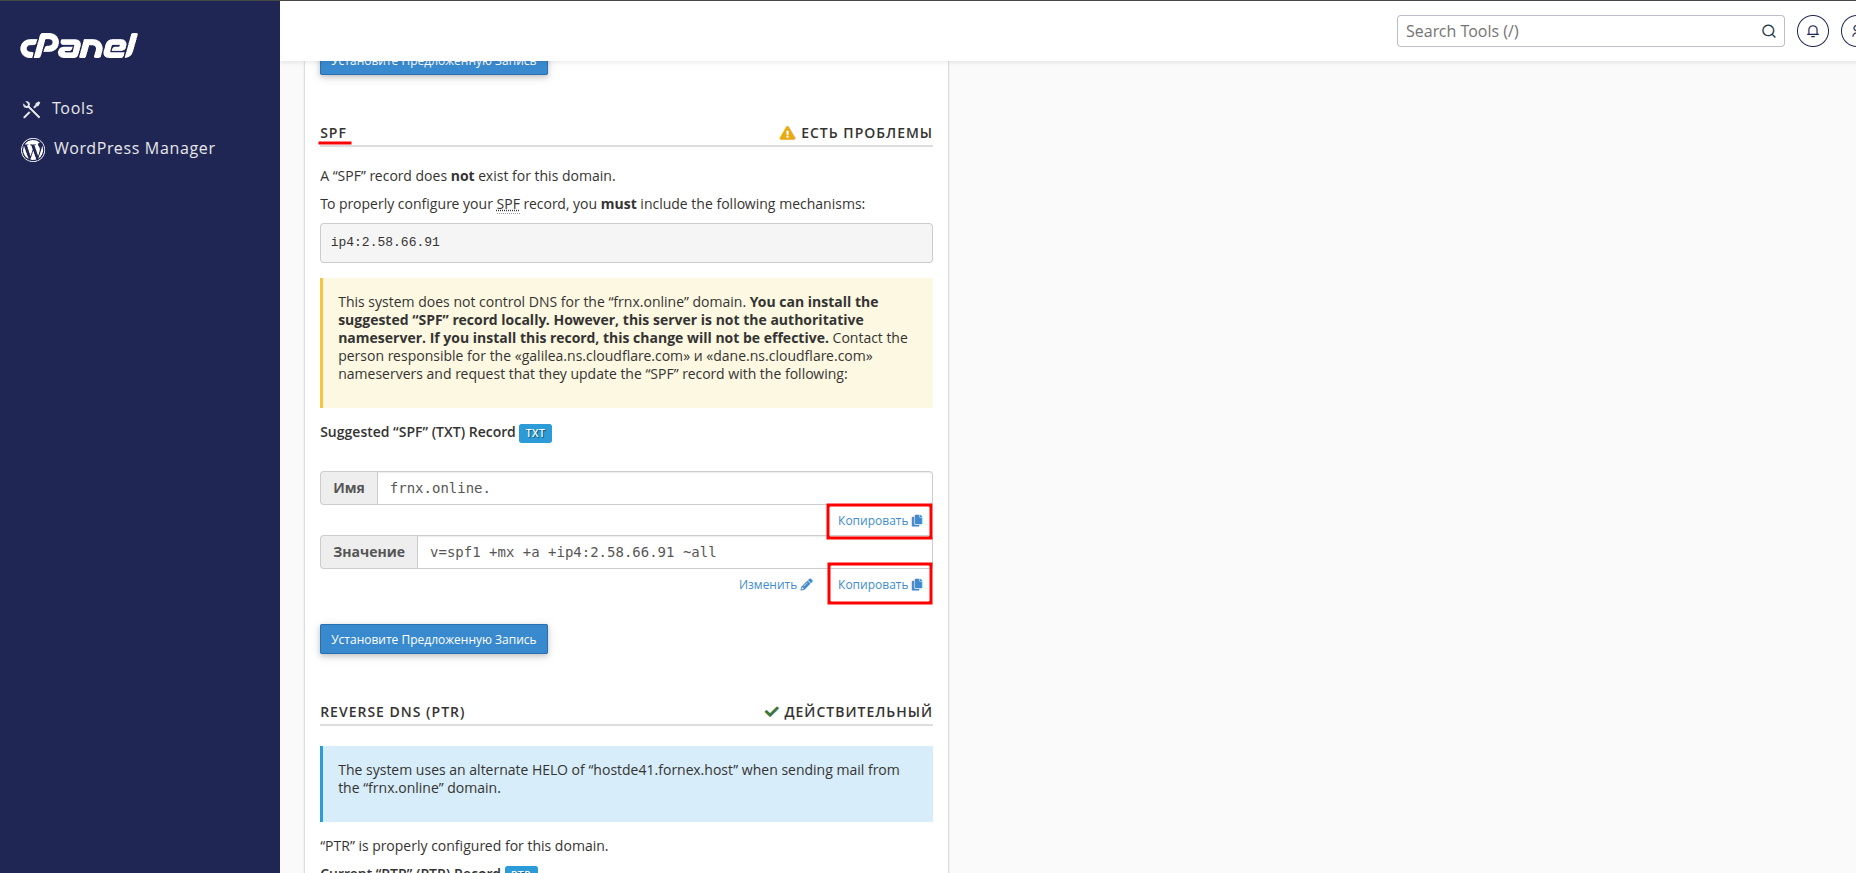
Task: Click the underlined SPF abbreviation in the text
Action: pos(508,204)
